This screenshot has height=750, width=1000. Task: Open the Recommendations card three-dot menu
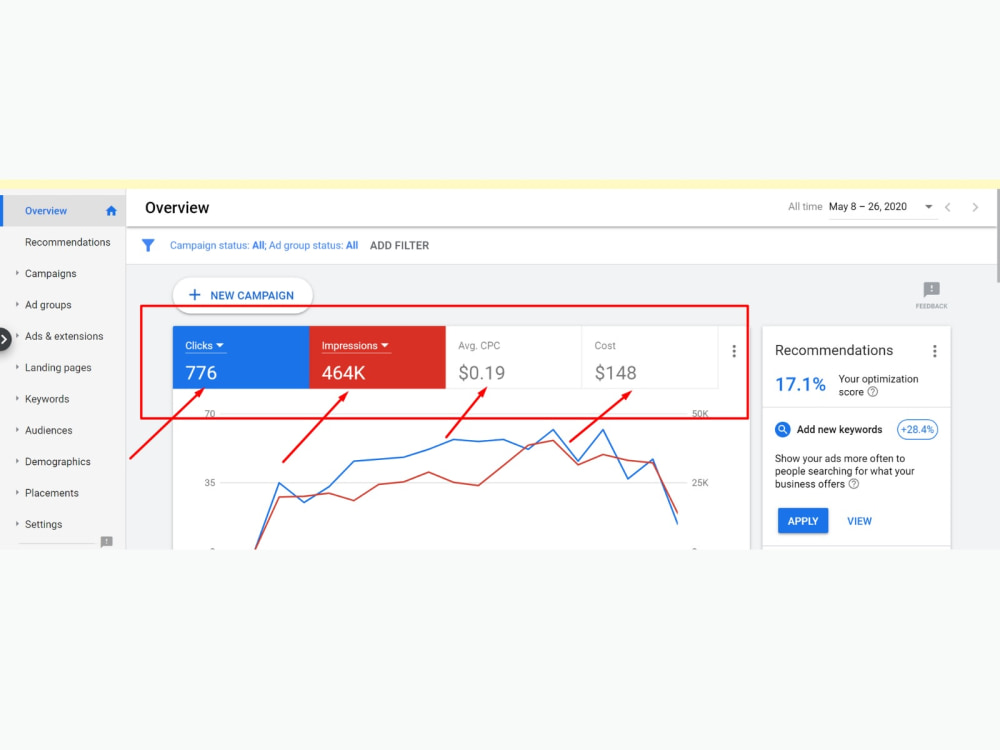pyautogui.click(x=934, y=351)
